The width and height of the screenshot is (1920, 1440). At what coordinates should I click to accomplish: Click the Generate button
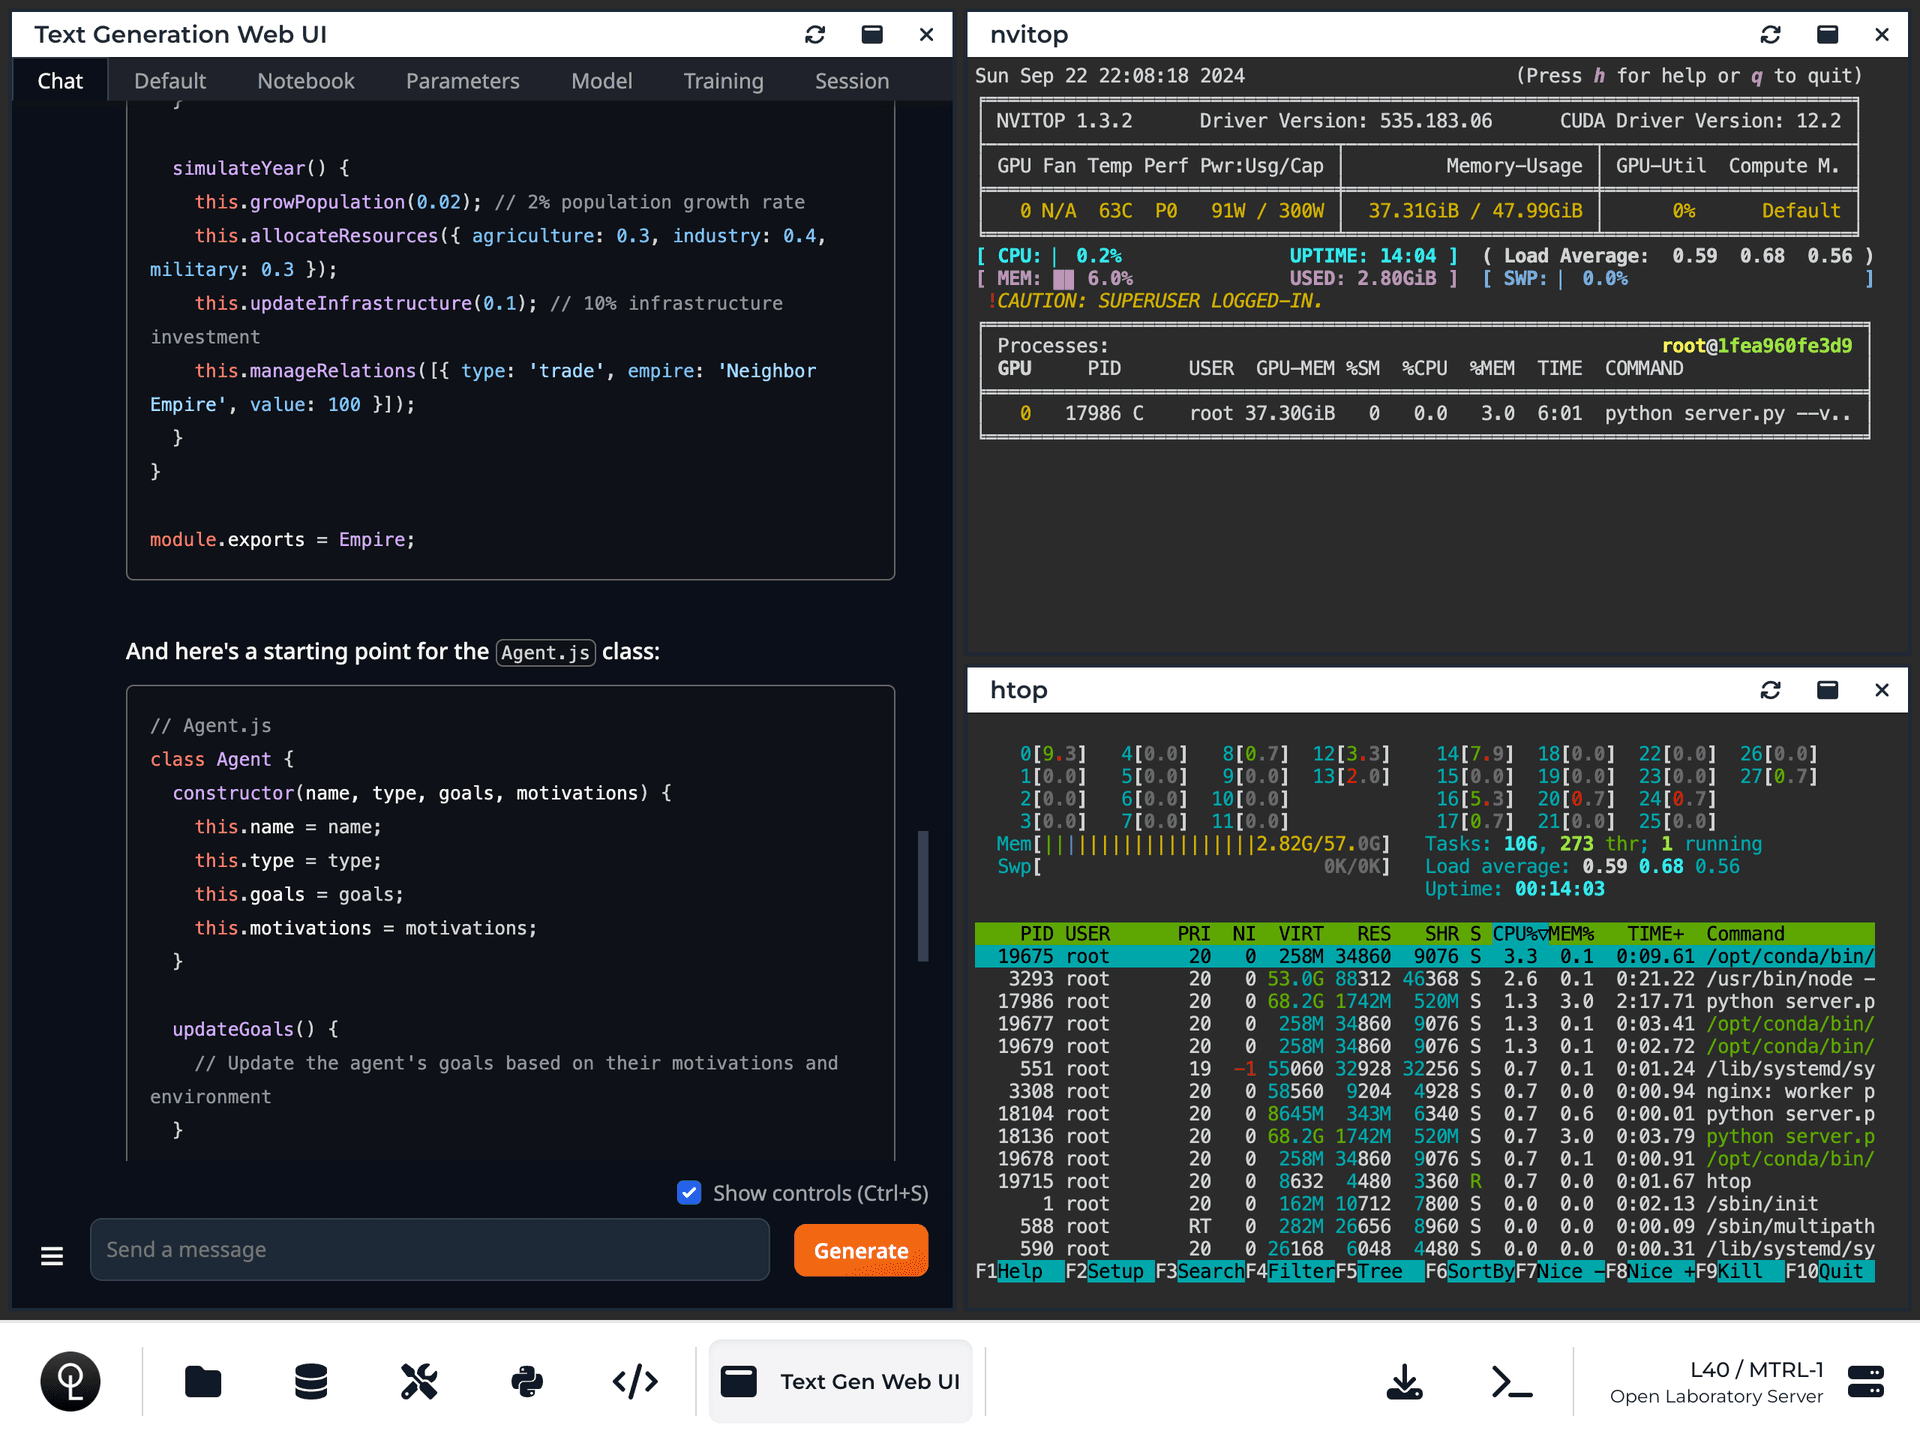point(861,1250)
